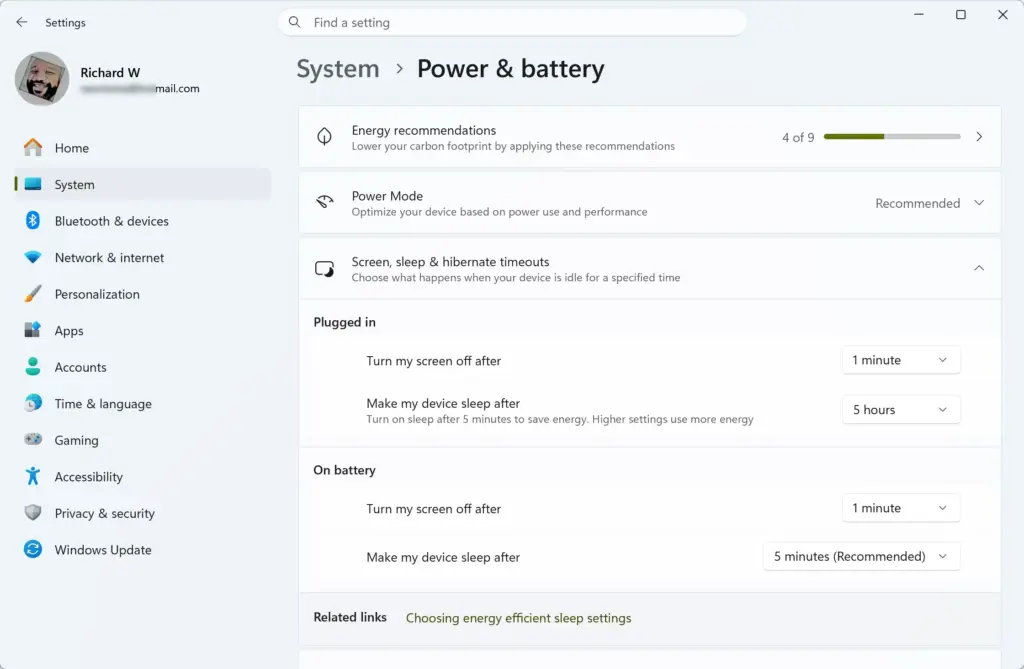Click the System breadcrumb link
This screenshot has height=669, width=1024.
click(x=338, y=69)
